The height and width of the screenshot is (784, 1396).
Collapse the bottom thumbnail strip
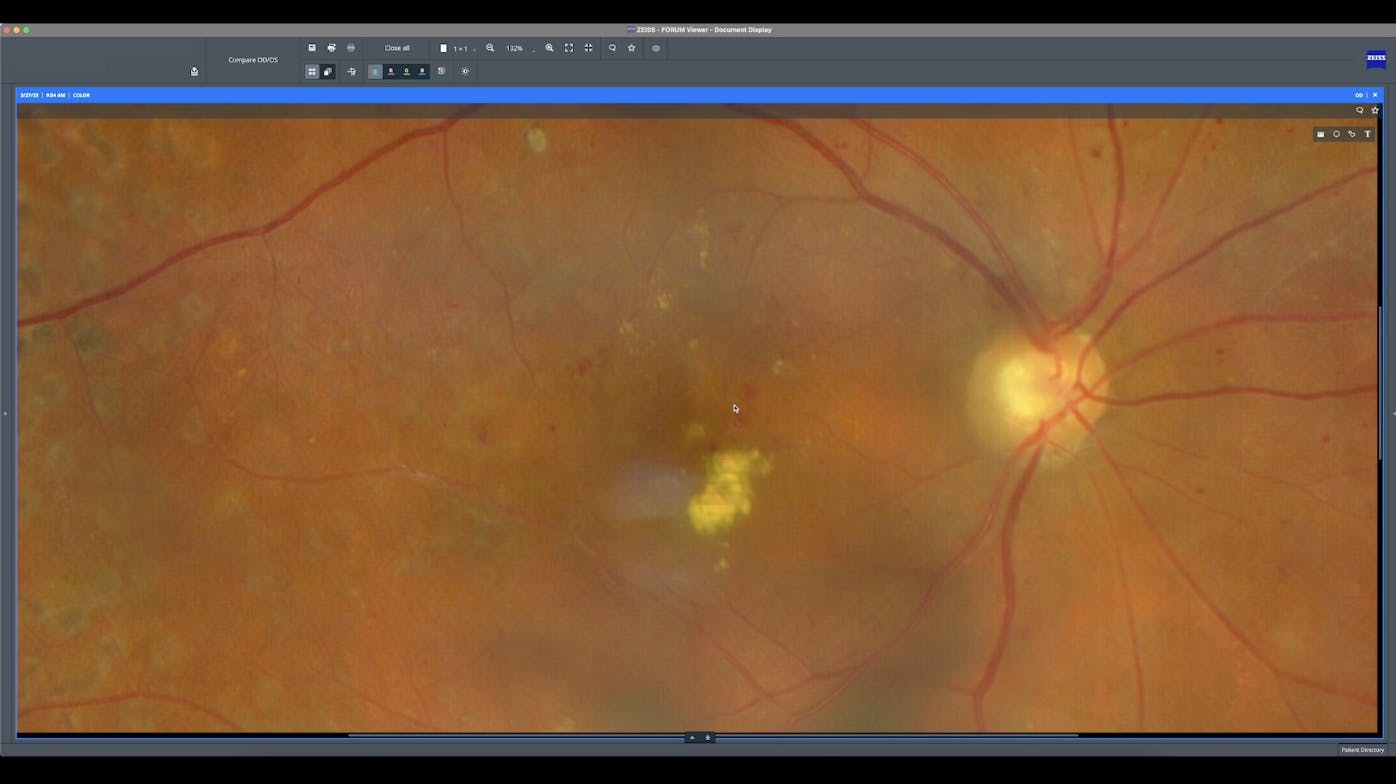click(x=691, y=737)
